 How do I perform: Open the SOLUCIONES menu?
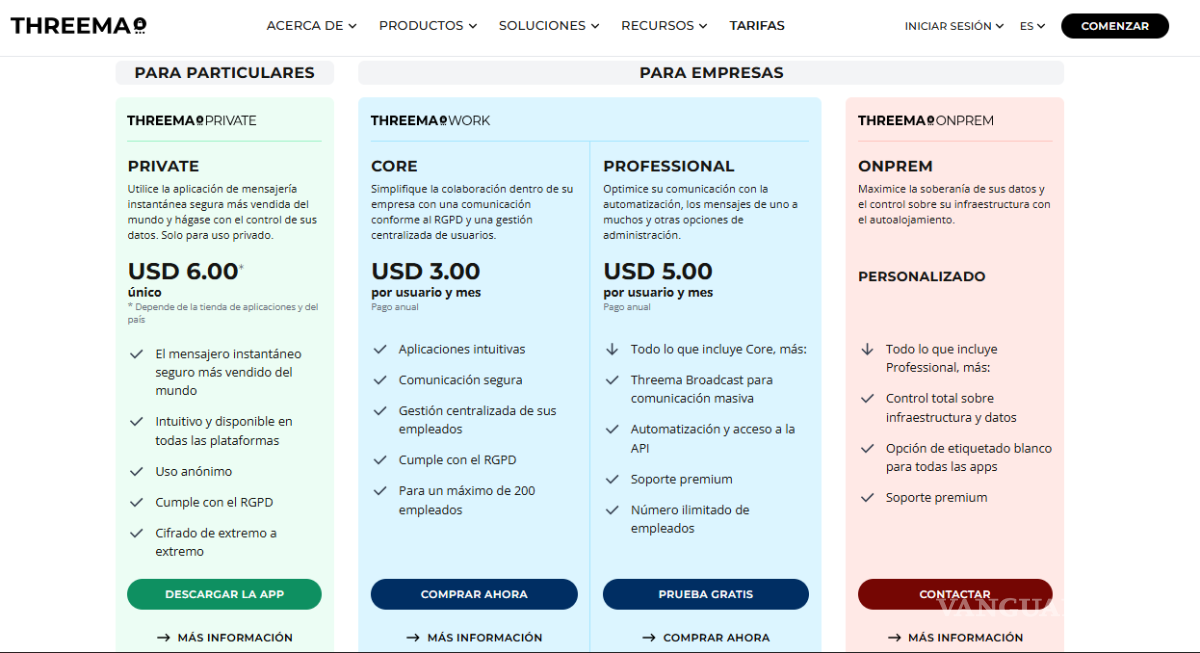point(548,25)
